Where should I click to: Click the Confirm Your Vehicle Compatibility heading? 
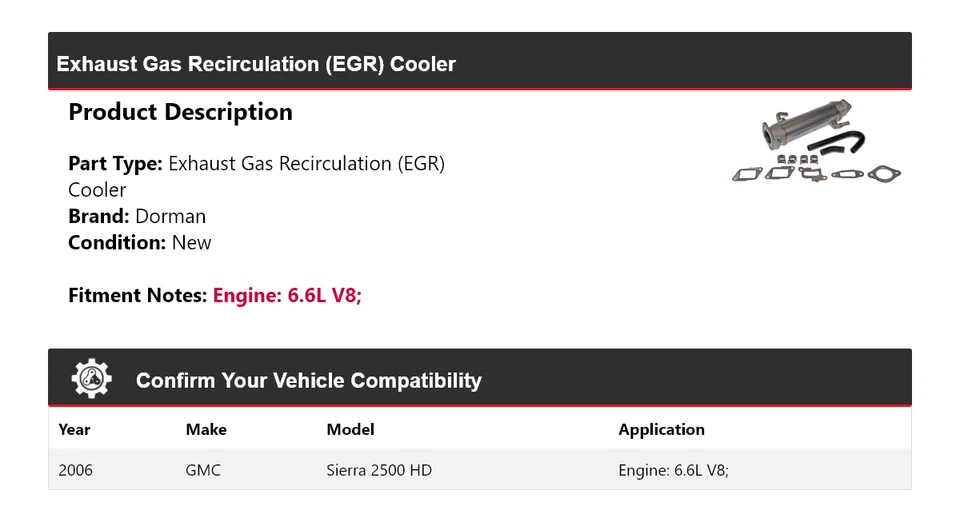pyautogui.click(x=308, y=381)
